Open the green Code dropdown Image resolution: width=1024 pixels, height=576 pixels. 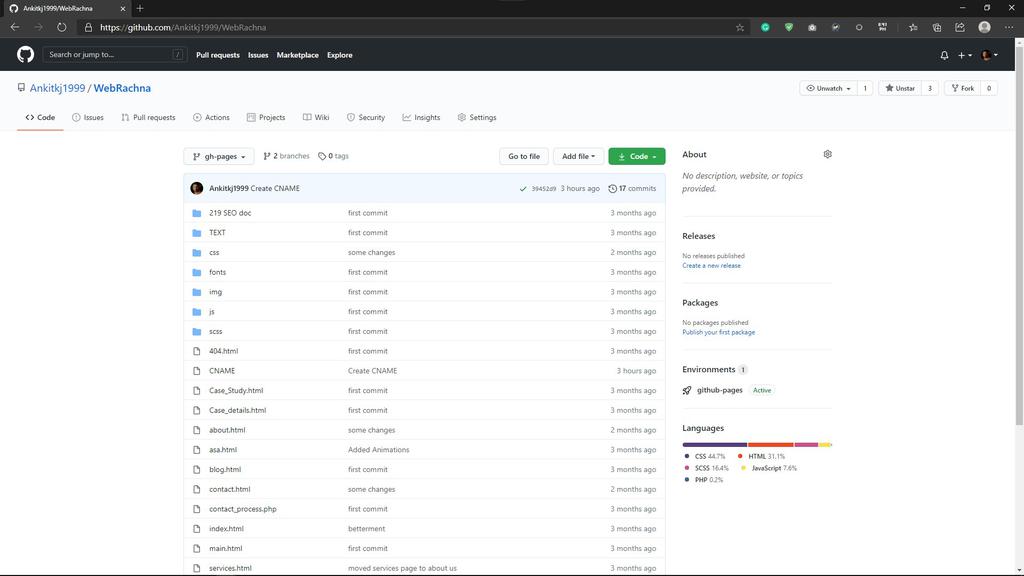coord(637,157)
